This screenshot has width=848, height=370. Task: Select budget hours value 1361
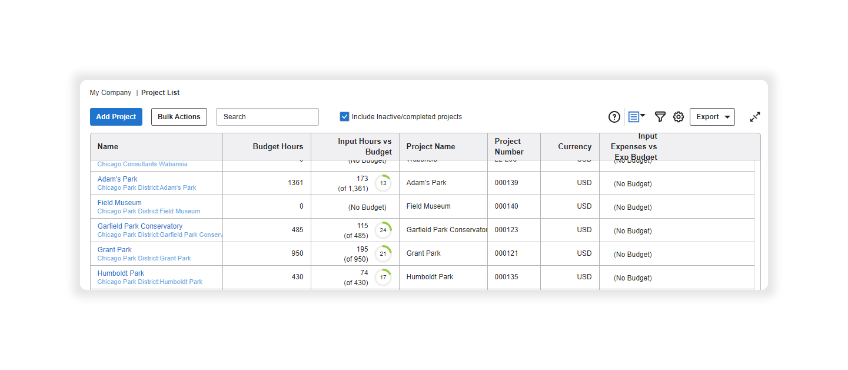coord(295,183)
